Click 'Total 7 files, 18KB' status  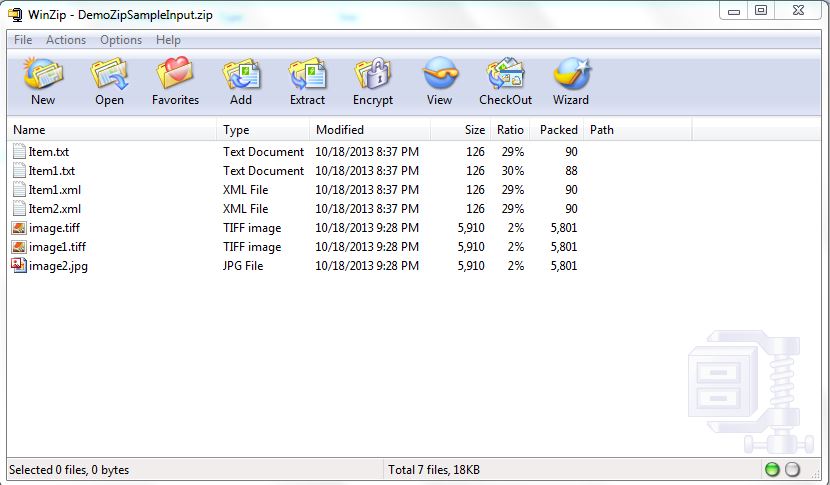[x=434, y=470]
